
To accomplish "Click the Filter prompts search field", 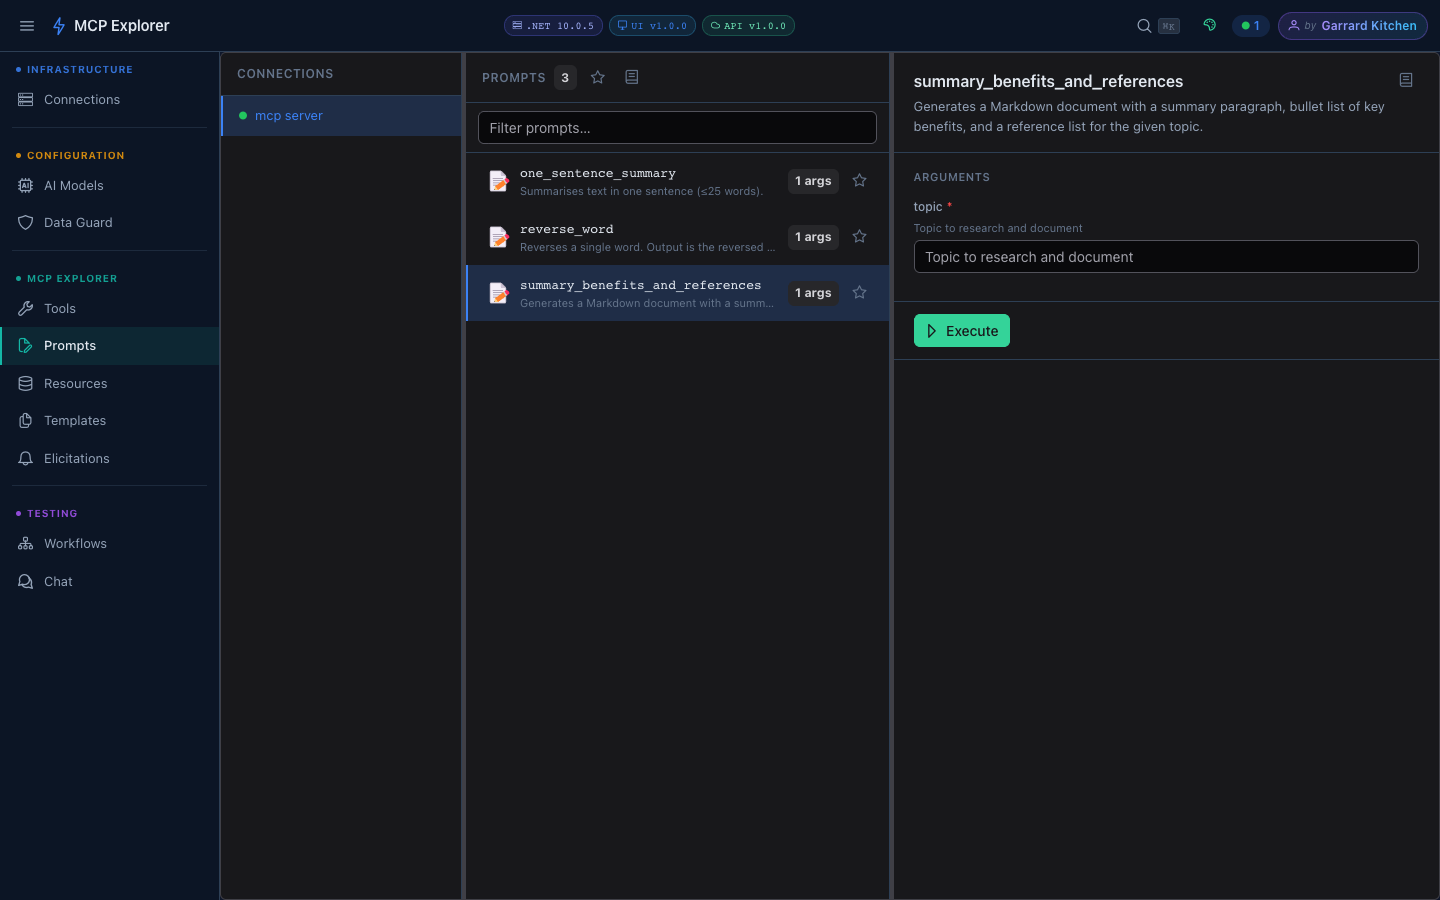I will coord(677,128).
